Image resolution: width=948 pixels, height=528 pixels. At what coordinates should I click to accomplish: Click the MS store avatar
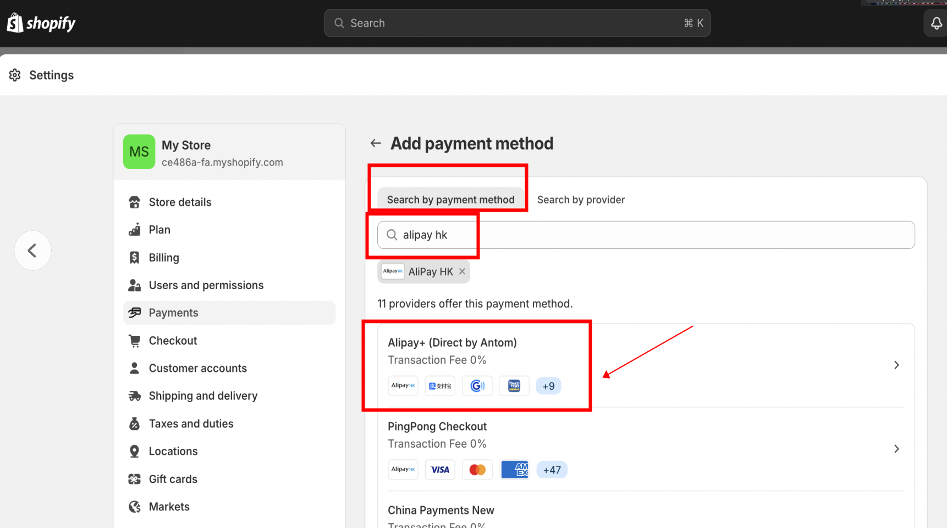(139, 152)
